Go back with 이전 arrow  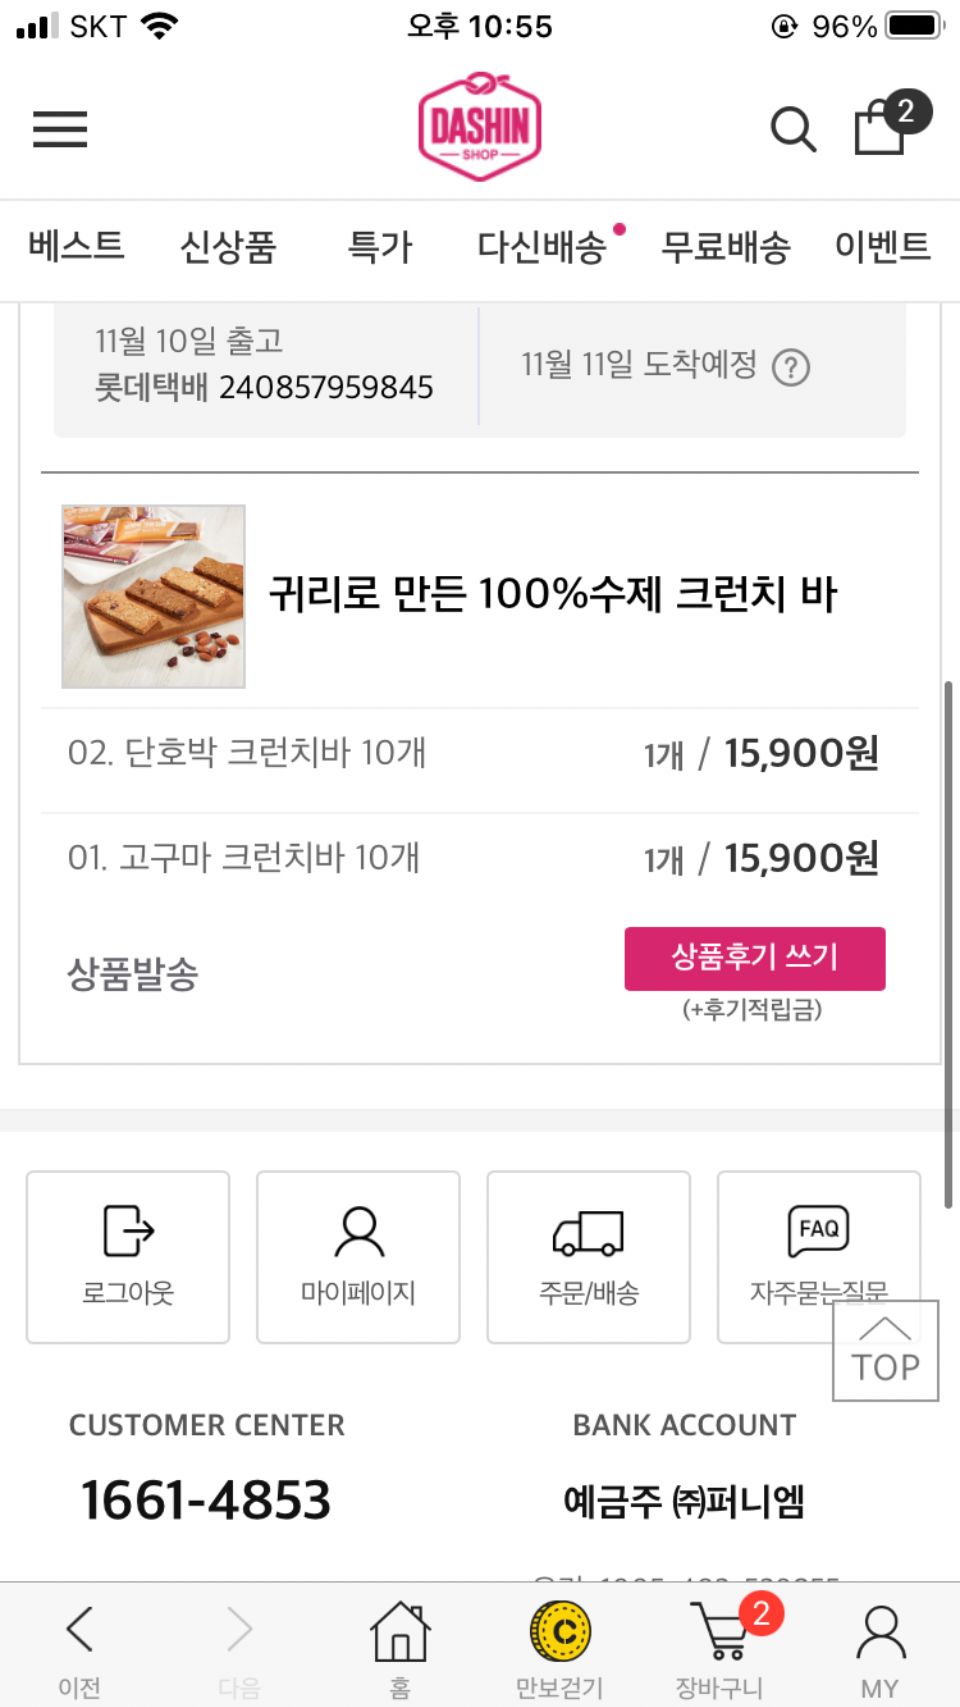(x=80, y=1647)
